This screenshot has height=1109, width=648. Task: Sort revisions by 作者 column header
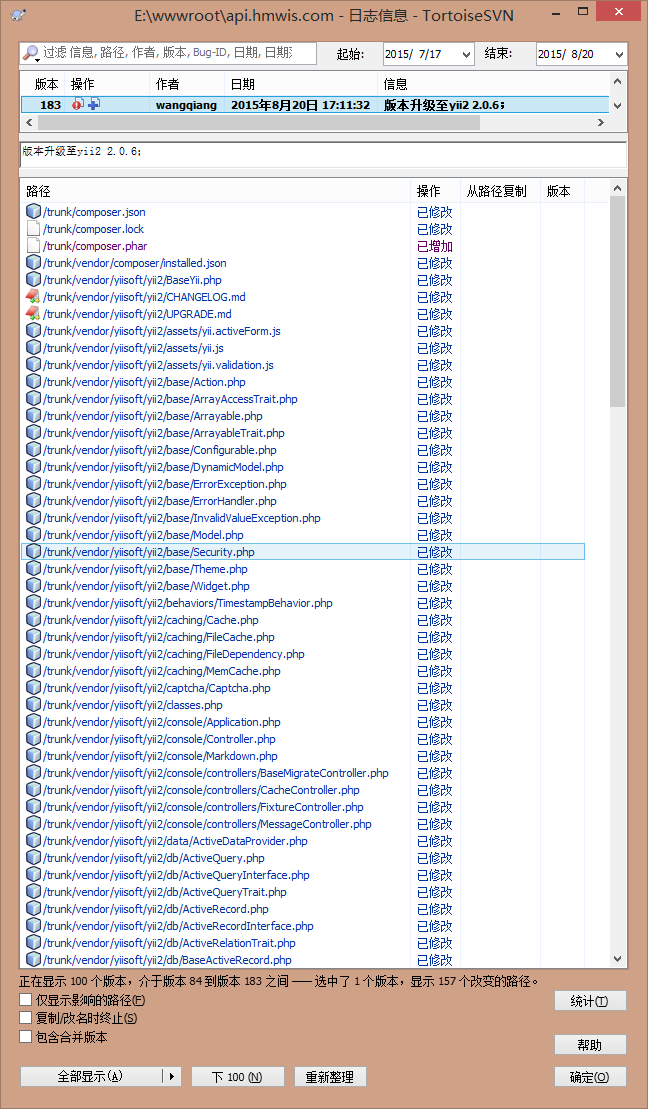click(x=187, y=84)
